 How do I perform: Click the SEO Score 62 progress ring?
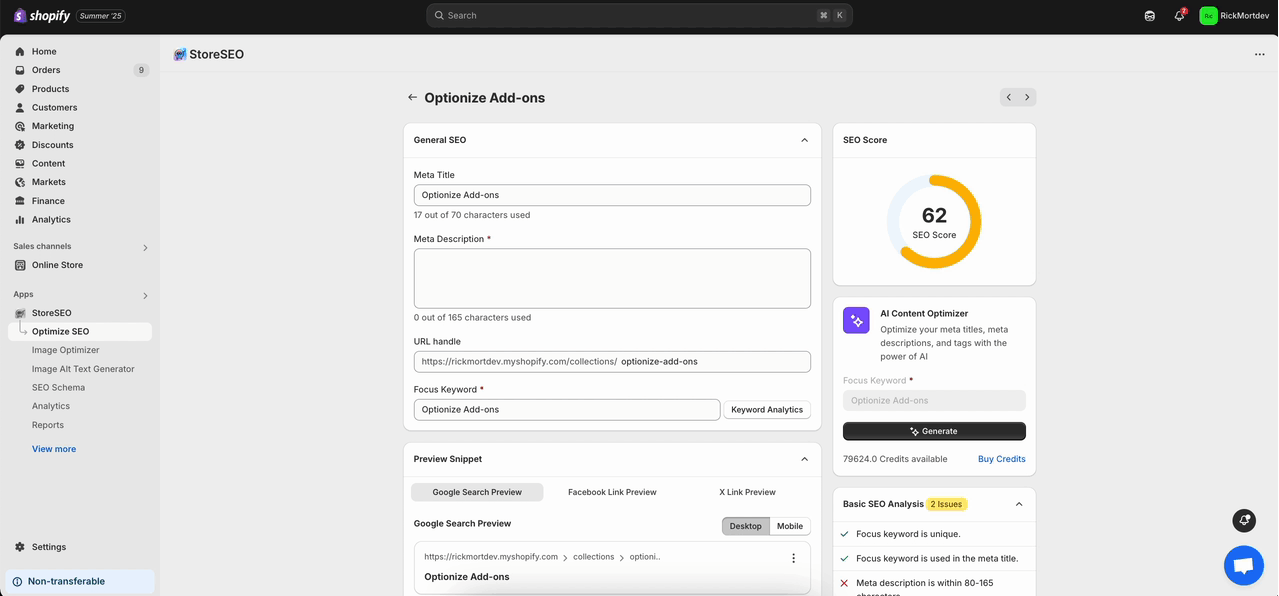[934, 222]
